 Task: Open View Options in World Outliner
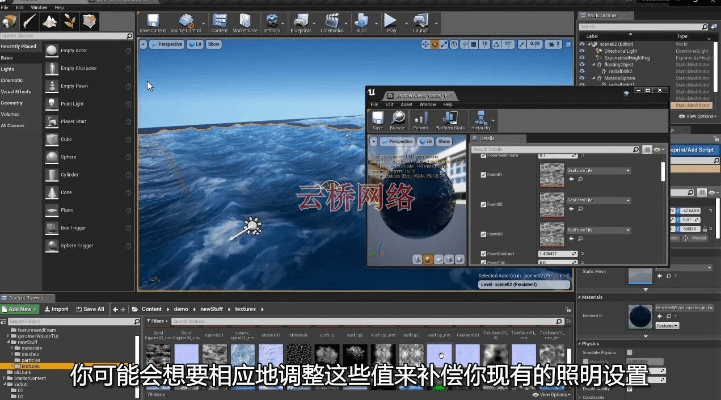[697, 116]
